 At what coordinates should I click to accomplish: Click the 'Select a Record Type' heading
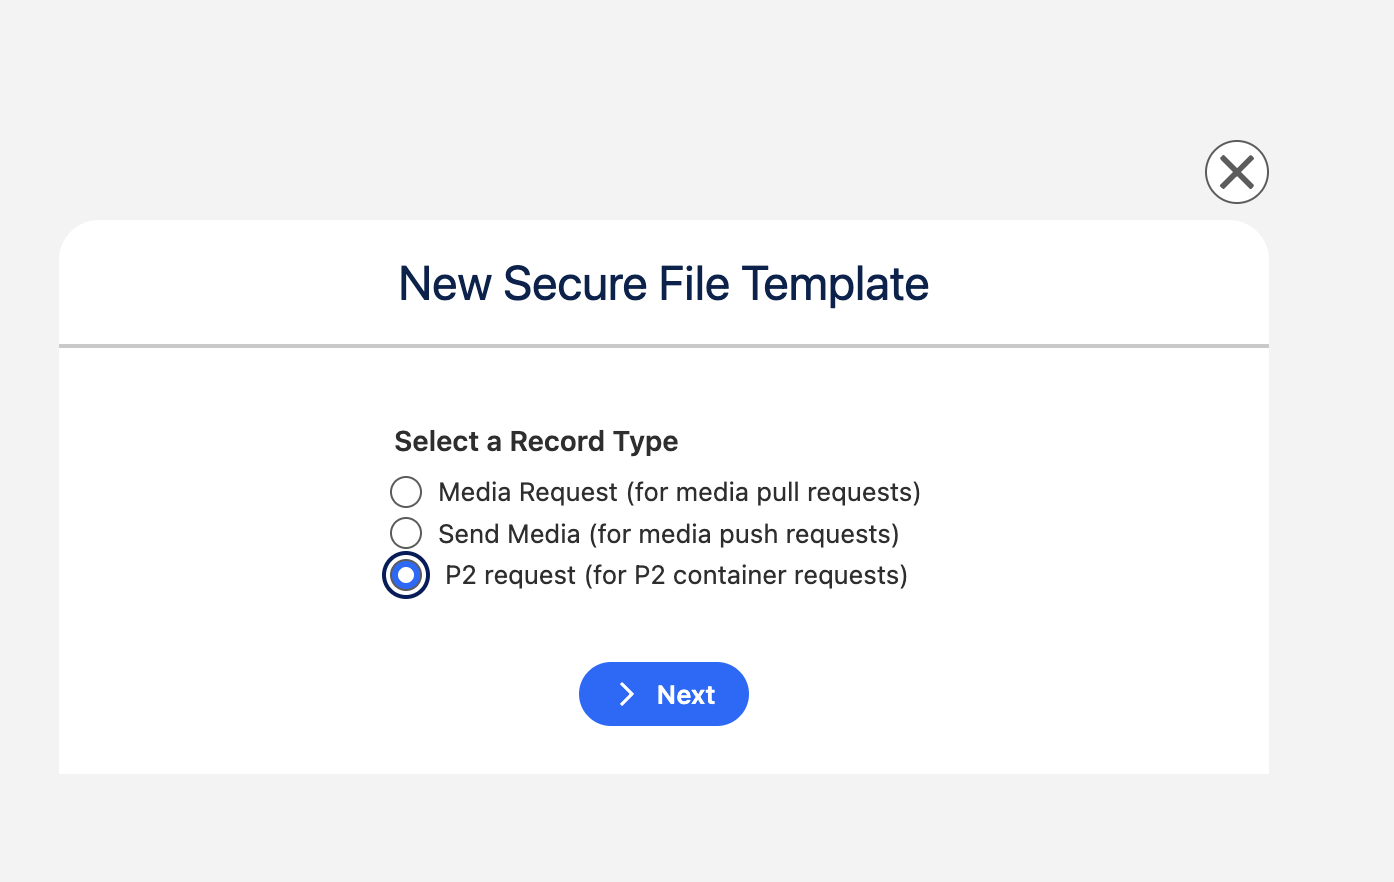(x=536, y=441)
